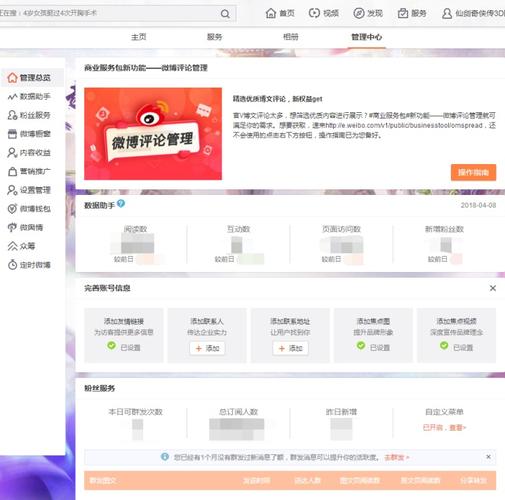Follow the 去群发 > link
Image resolution: width=505 pixels, height=500 pixels.
pyautogui.click(x=397, y=457)
